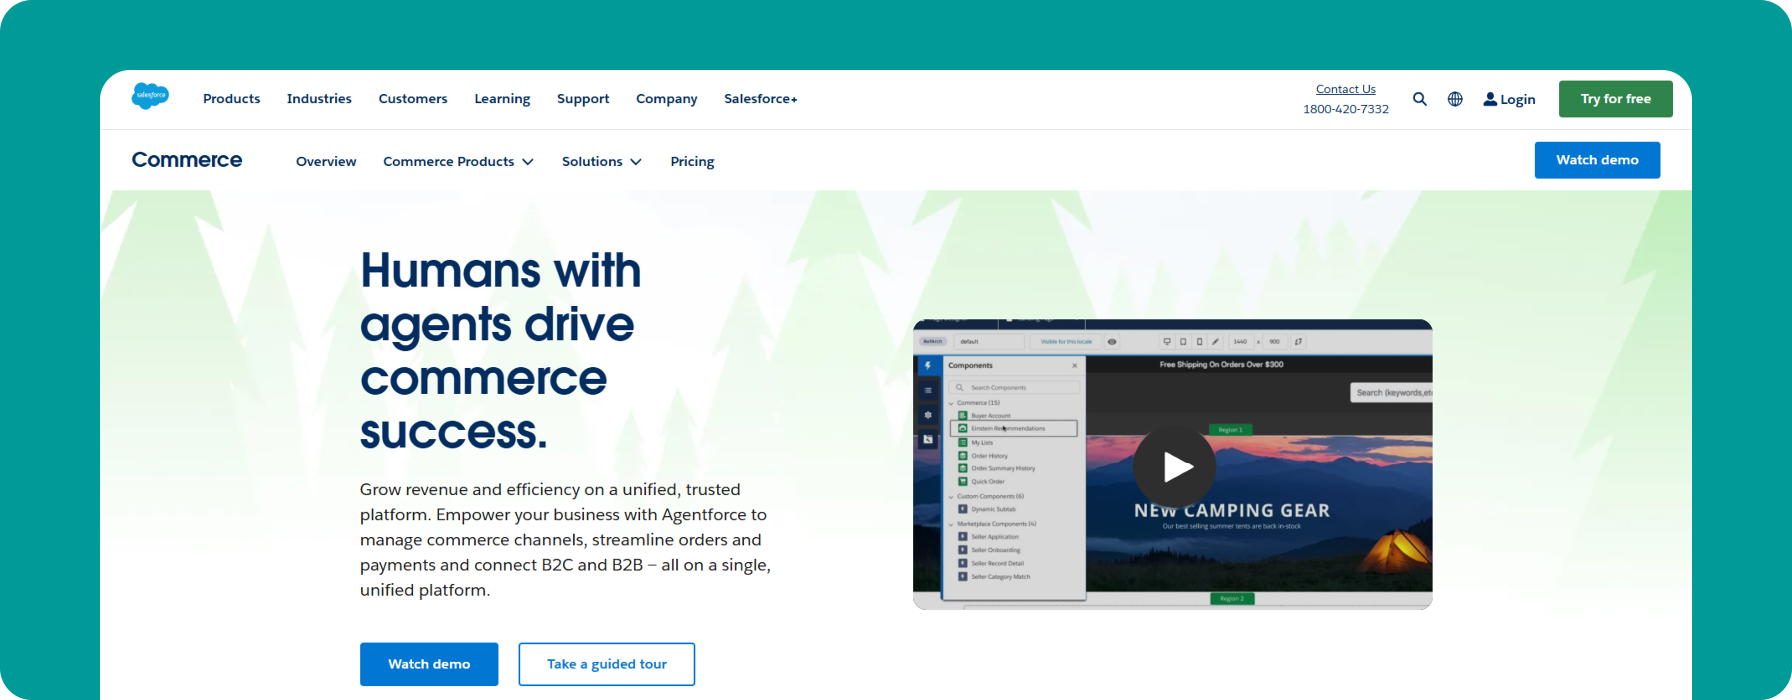Image resolution: width=1792 pixels, height=700 pixels.
Task: Open the Learning menu
Action: point(502,99)
